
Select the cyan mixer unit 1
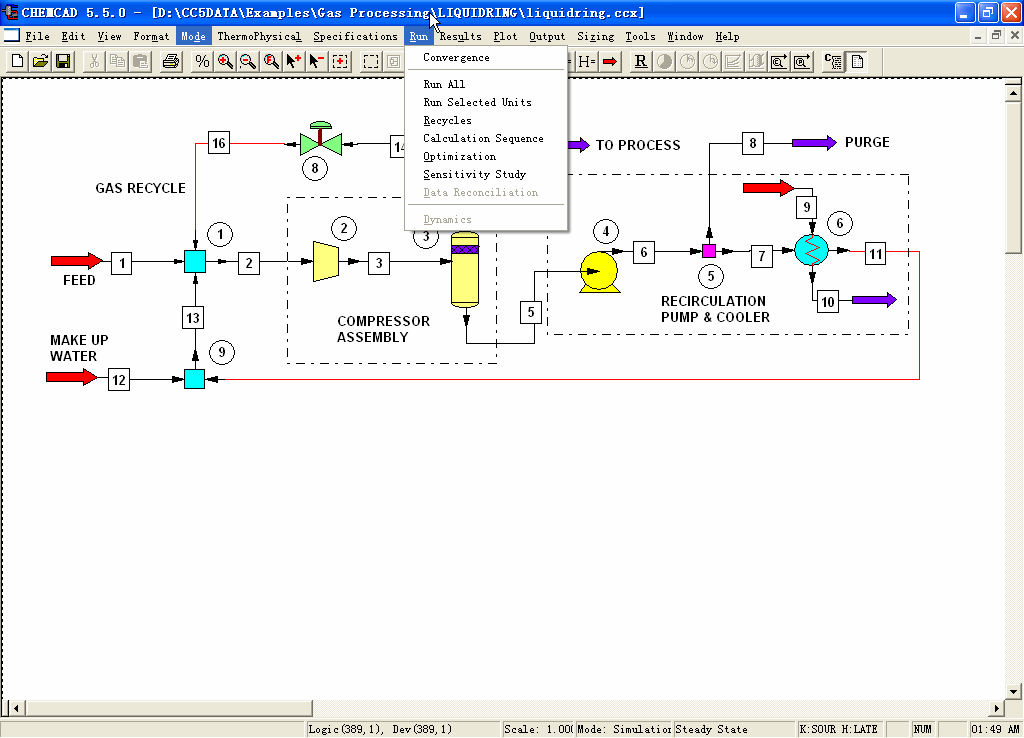[195, 261]
